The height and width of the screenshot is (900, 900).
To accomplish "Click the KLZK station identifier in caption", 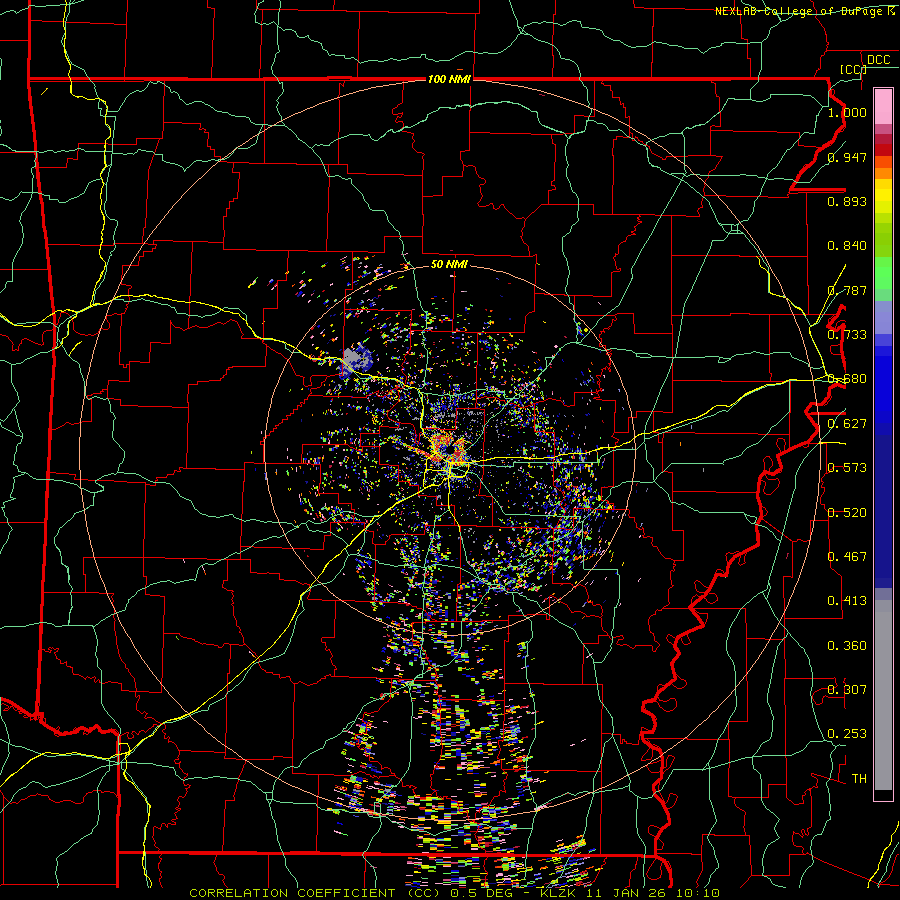I will coord(560,893).
